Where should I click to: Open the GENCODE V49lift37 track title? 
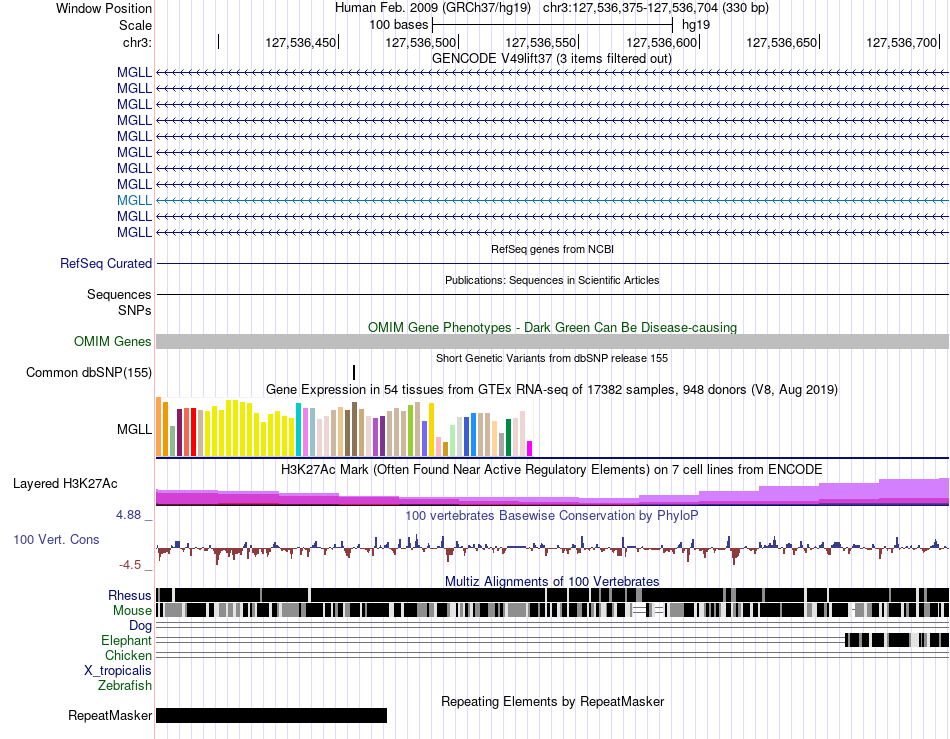552,59
